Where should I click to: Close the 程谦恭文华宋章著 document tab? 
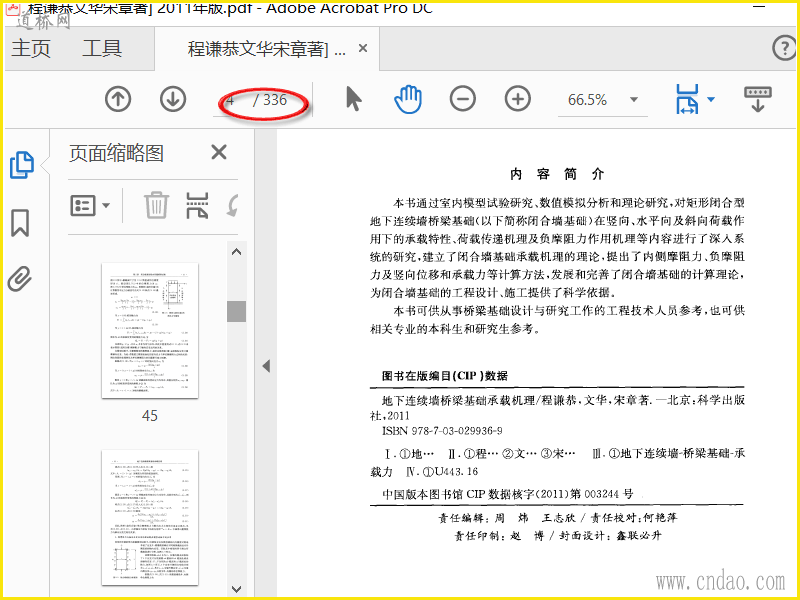pos(363,48)
